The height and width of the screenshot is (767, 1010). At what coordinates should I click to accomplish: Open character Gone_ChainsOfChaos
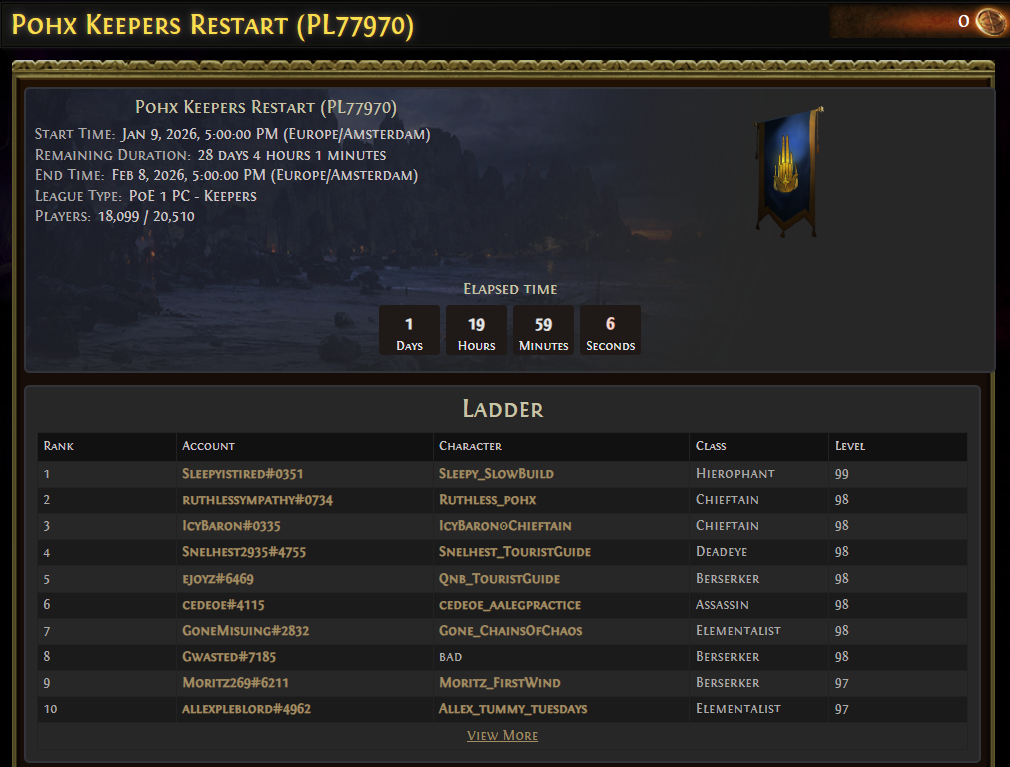[510, 630]
